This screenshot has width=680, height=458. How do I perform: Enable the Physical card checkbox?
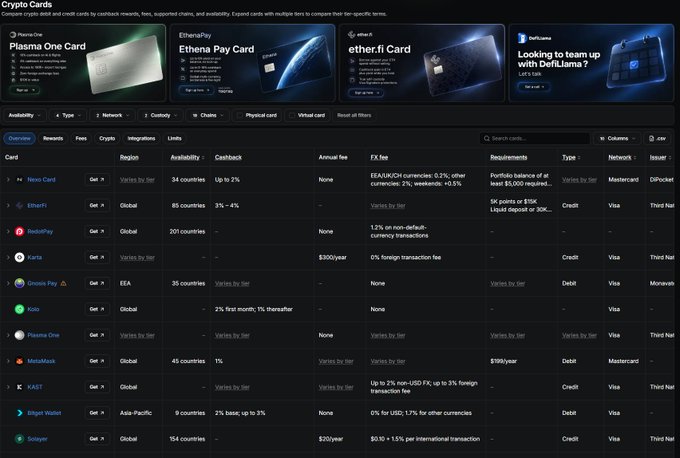[239, 115]
